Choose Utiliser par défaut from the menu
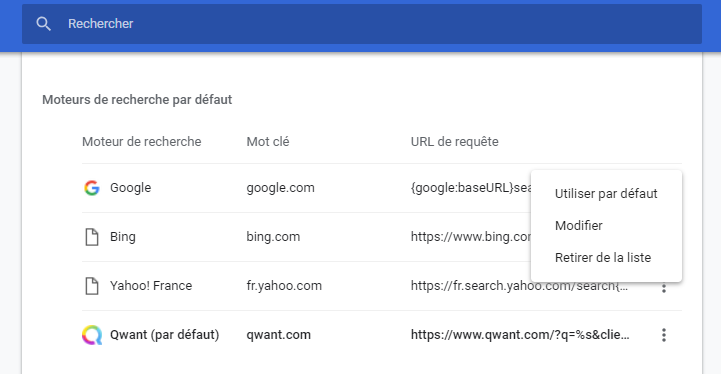The height and width of the screenshot is (374, 721). tap(606, 194)
